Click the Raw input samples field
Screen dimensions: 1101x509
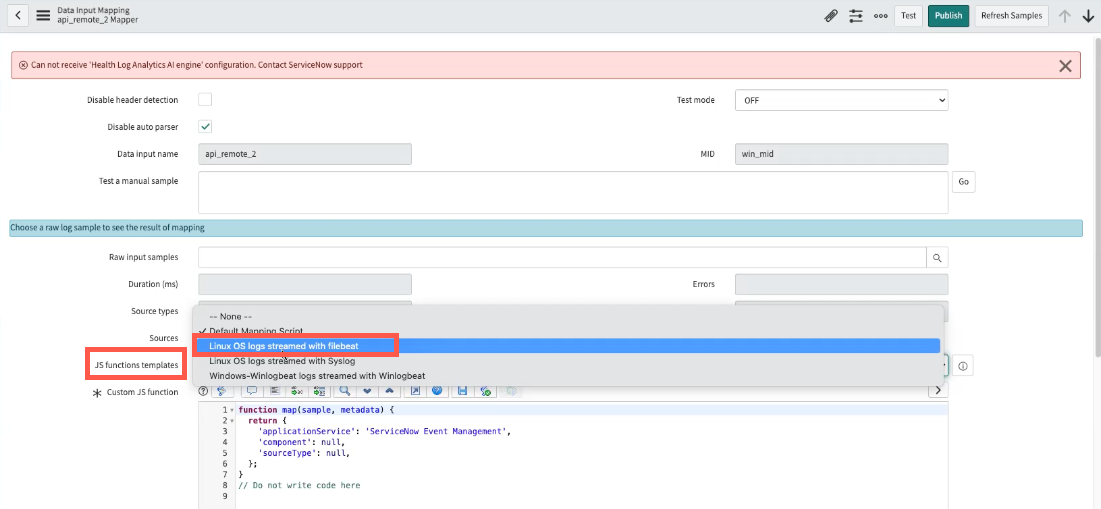(562, 258)
